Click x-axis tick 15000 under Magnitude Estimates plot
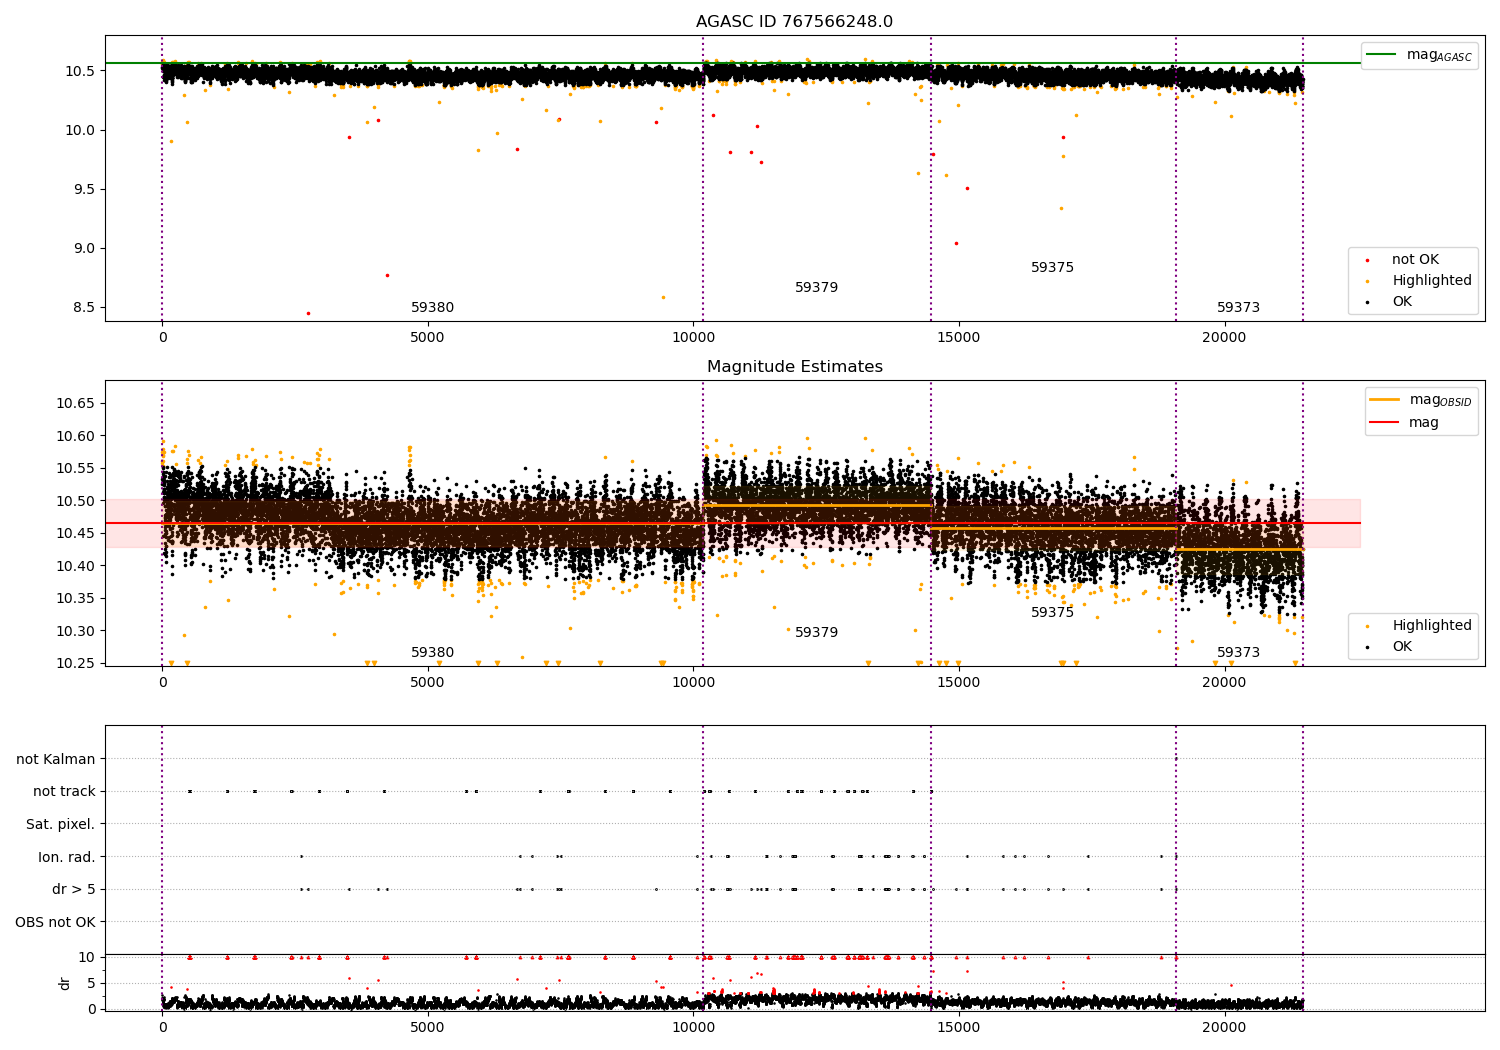The image size is (1500, 1050). [x=958, y=682]
